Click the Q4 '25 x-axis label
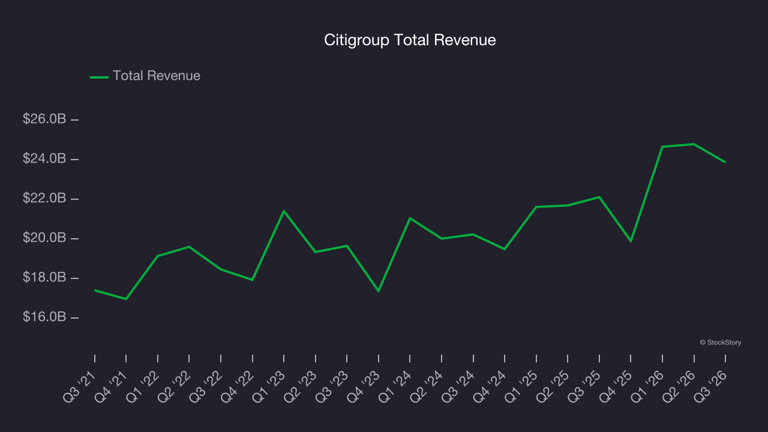This screenshot has width=768, height=432. pyautogui.click(x=616, y=387)
